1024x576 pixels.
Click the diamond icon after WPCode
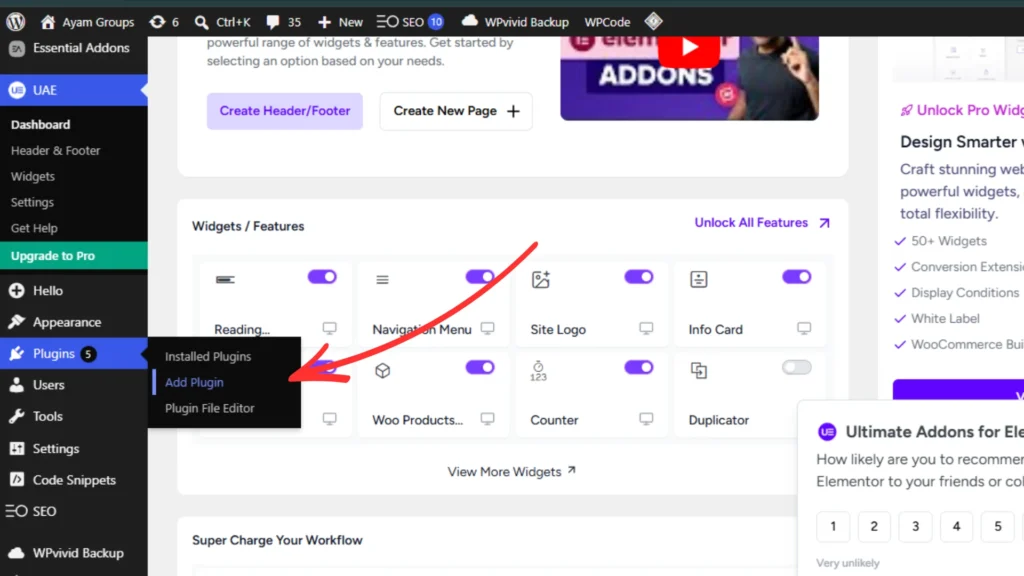coord(653,22)
